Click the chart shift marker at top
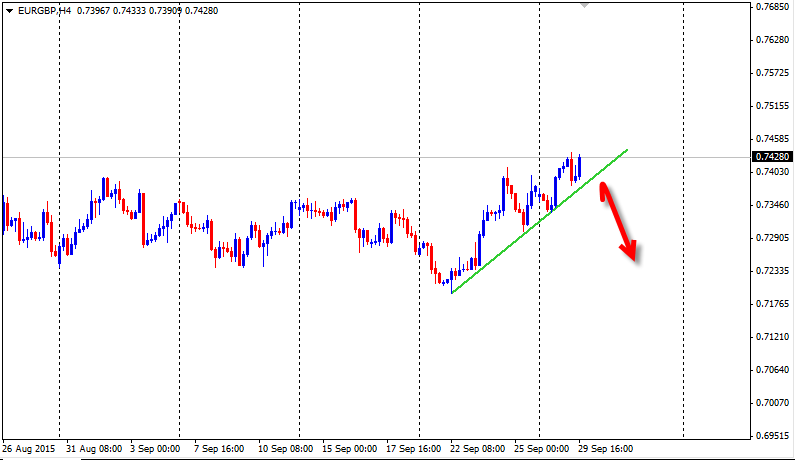795x460 pixels. point(585,5)
